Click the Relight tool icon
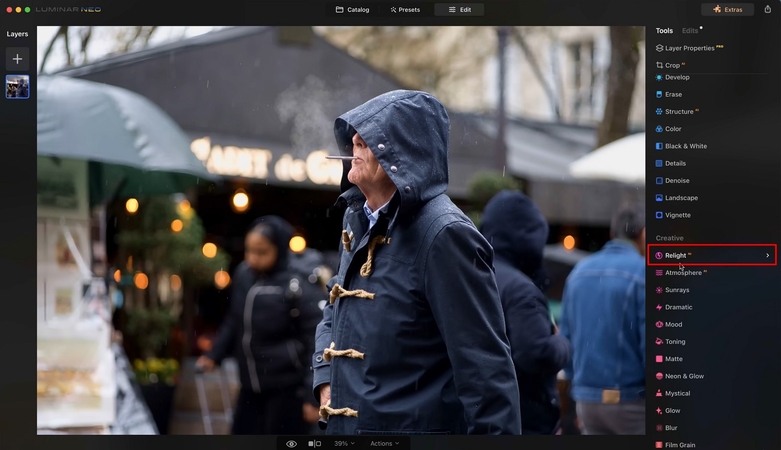 coord(659,255)
